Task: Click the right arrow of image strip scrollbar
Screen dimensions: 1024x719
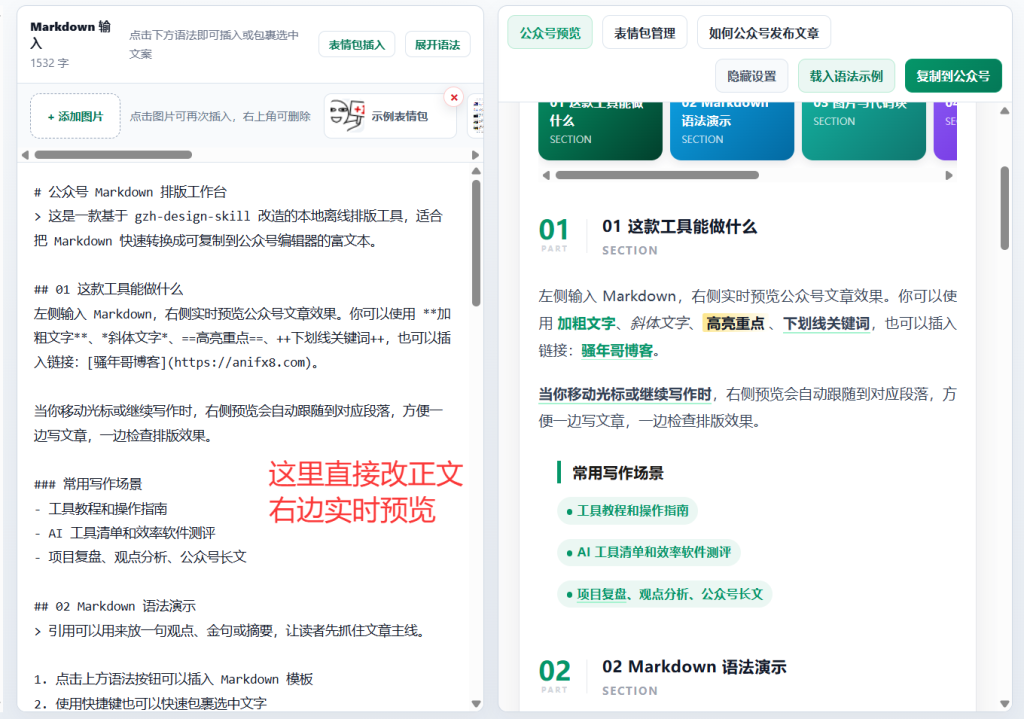Action: coord(475,155)
